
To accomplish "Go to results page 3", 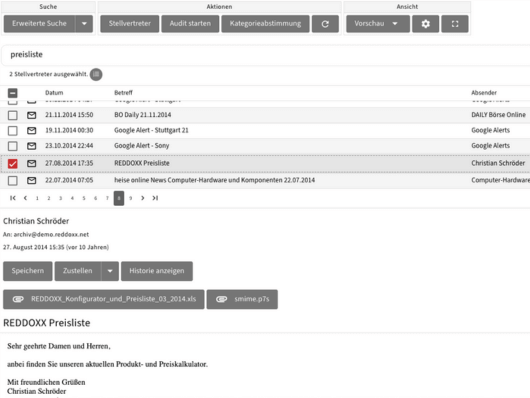I will click(61, 198).
